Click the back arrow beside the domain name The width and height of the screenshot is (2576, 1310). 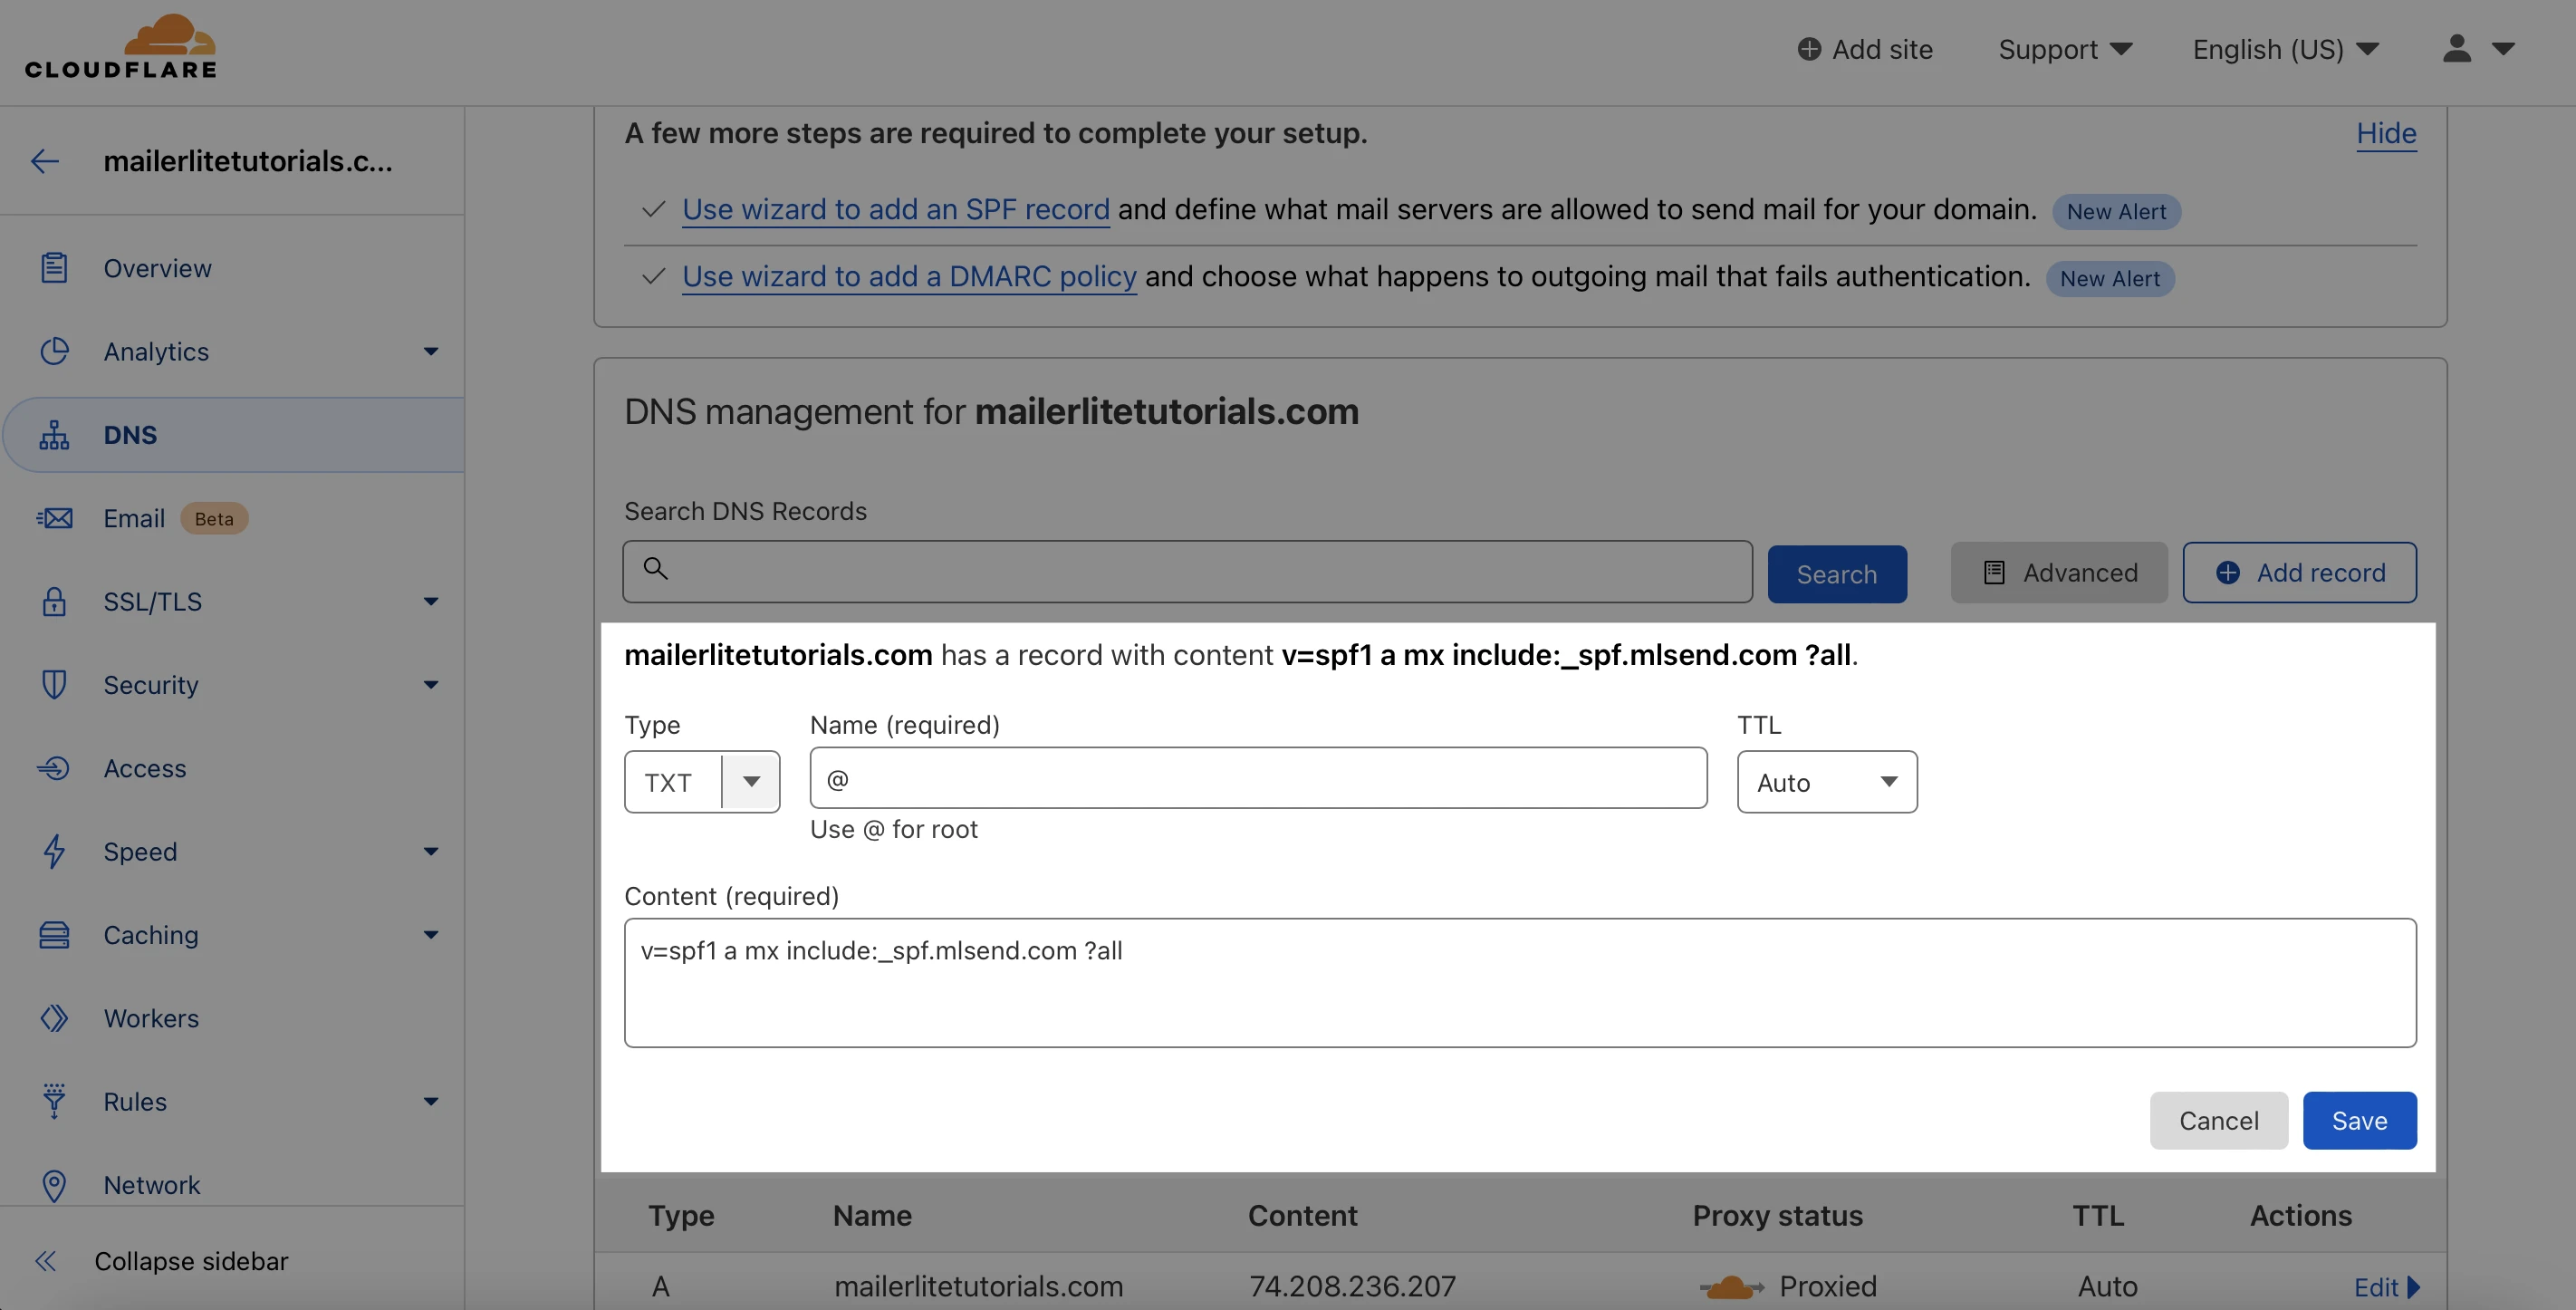(45, 161)
